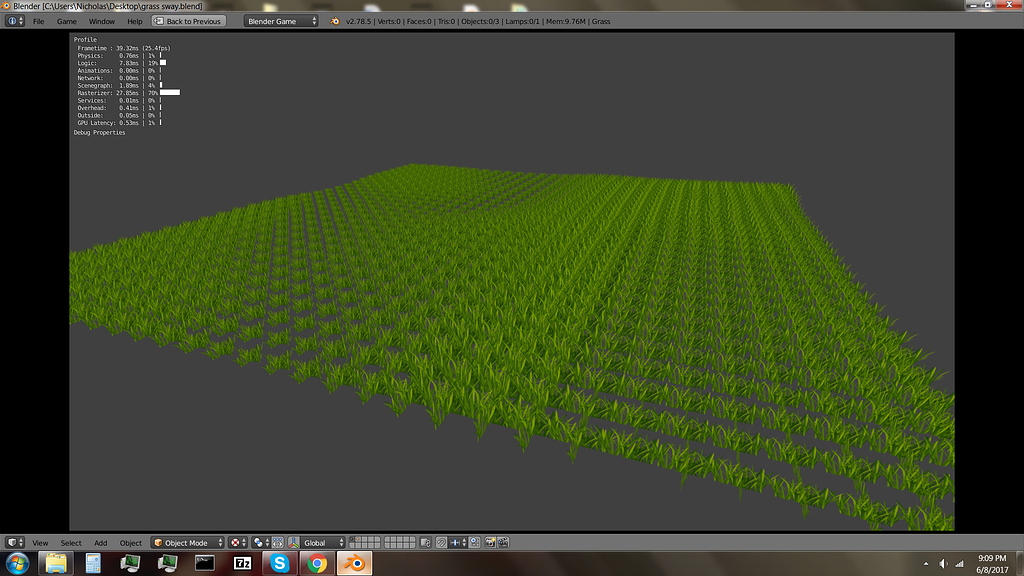This screenshot has width=1024, height=576.
Task: Open the 3D View editor type selector
Action: point(14,543)
